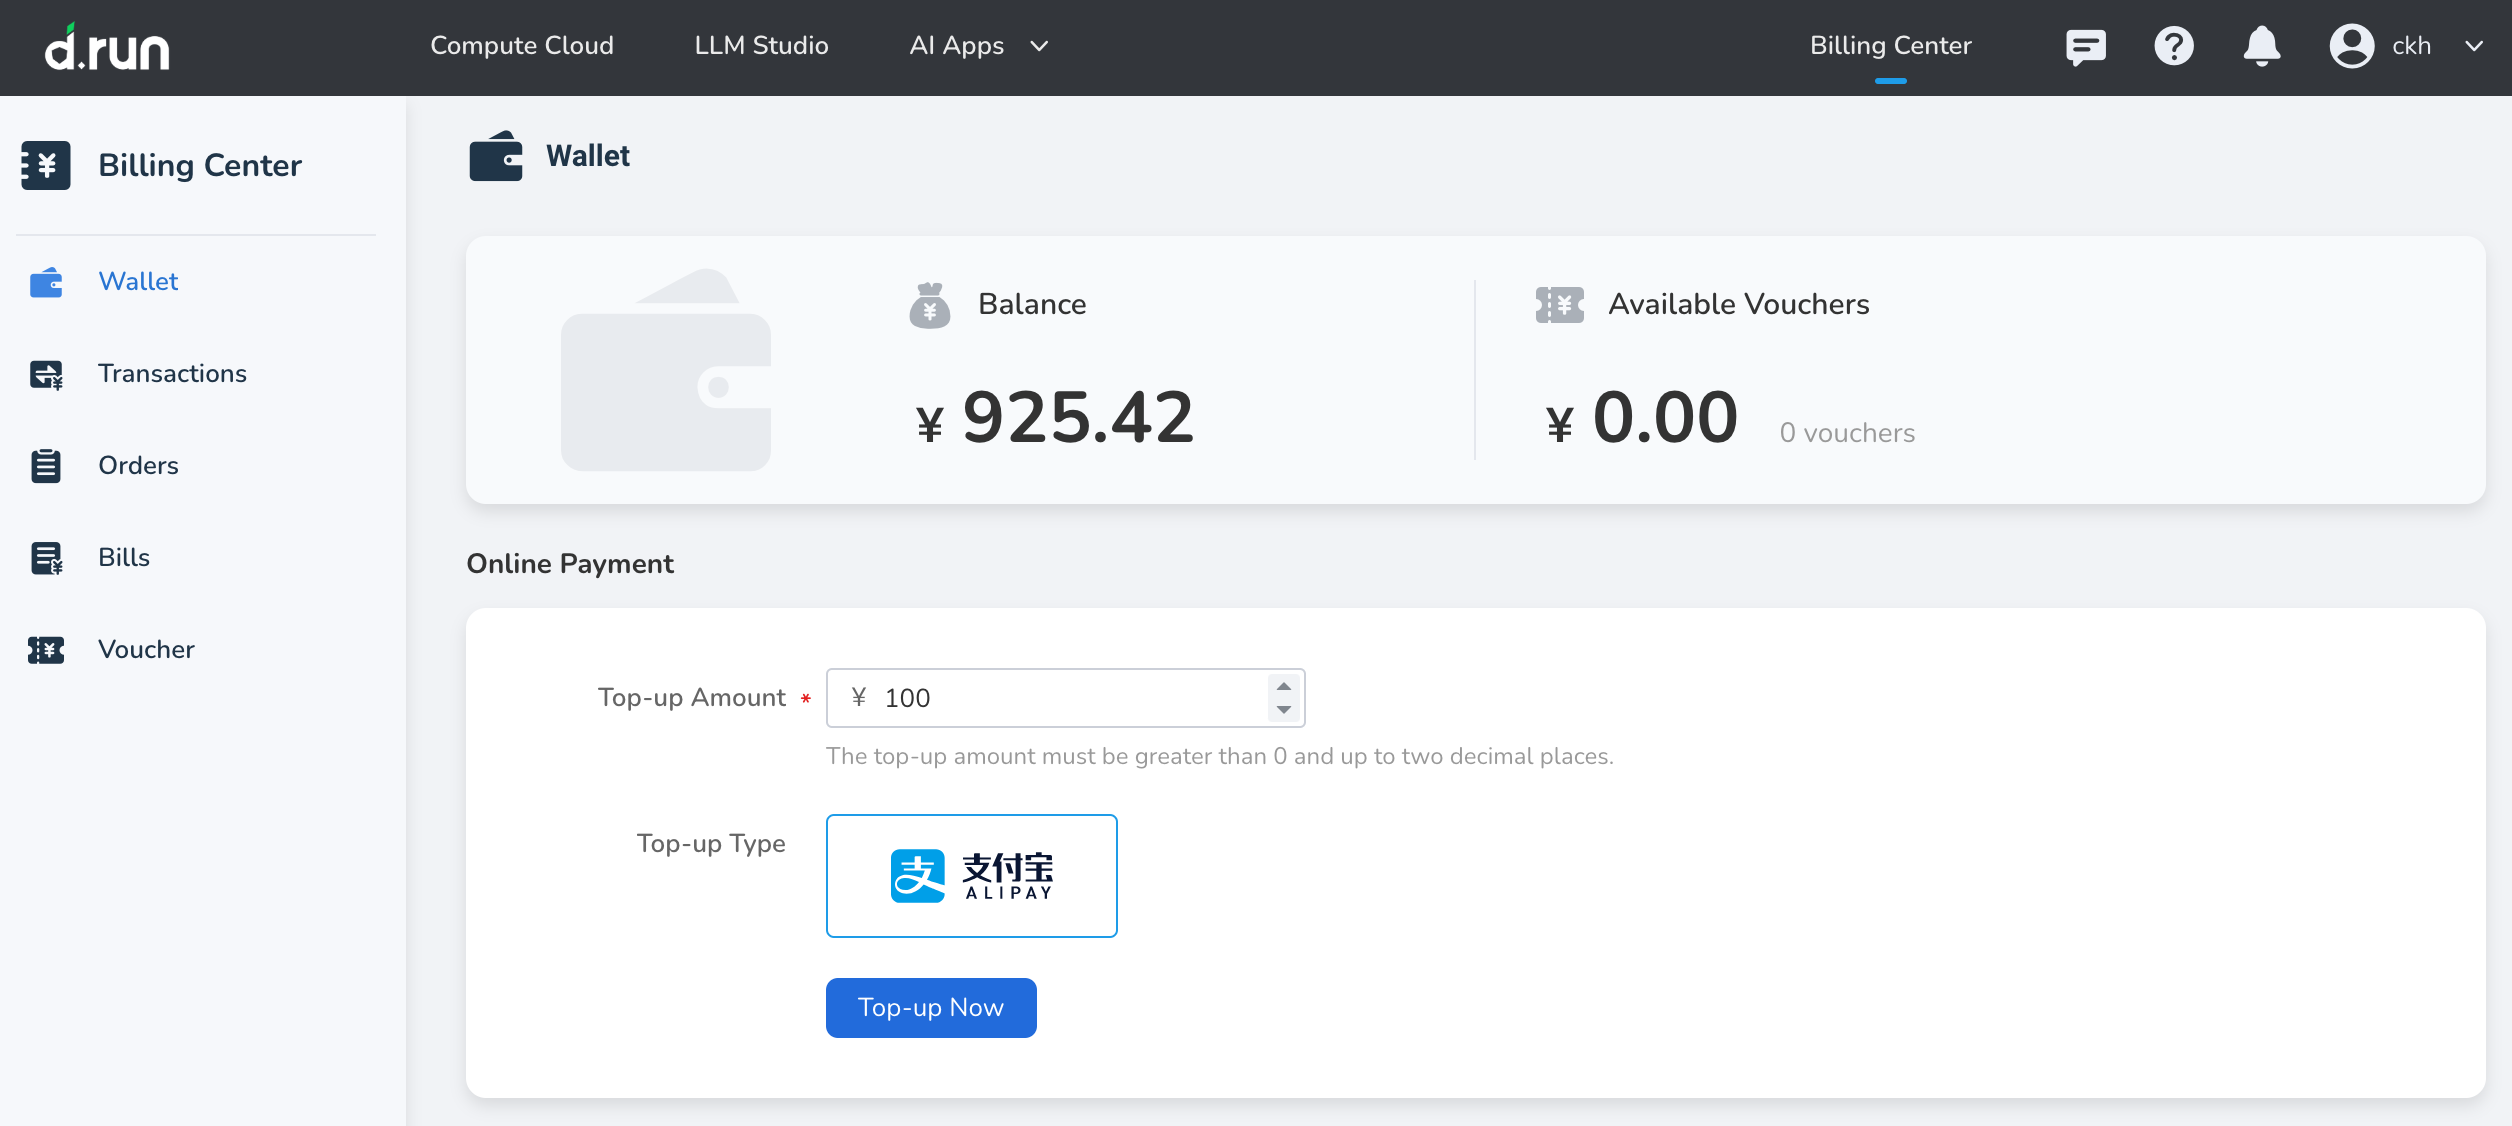Viewport: 2512px width, 1126px height.
Task: Open Compute Cloud in top navigation
Action: tap(521, 46)
